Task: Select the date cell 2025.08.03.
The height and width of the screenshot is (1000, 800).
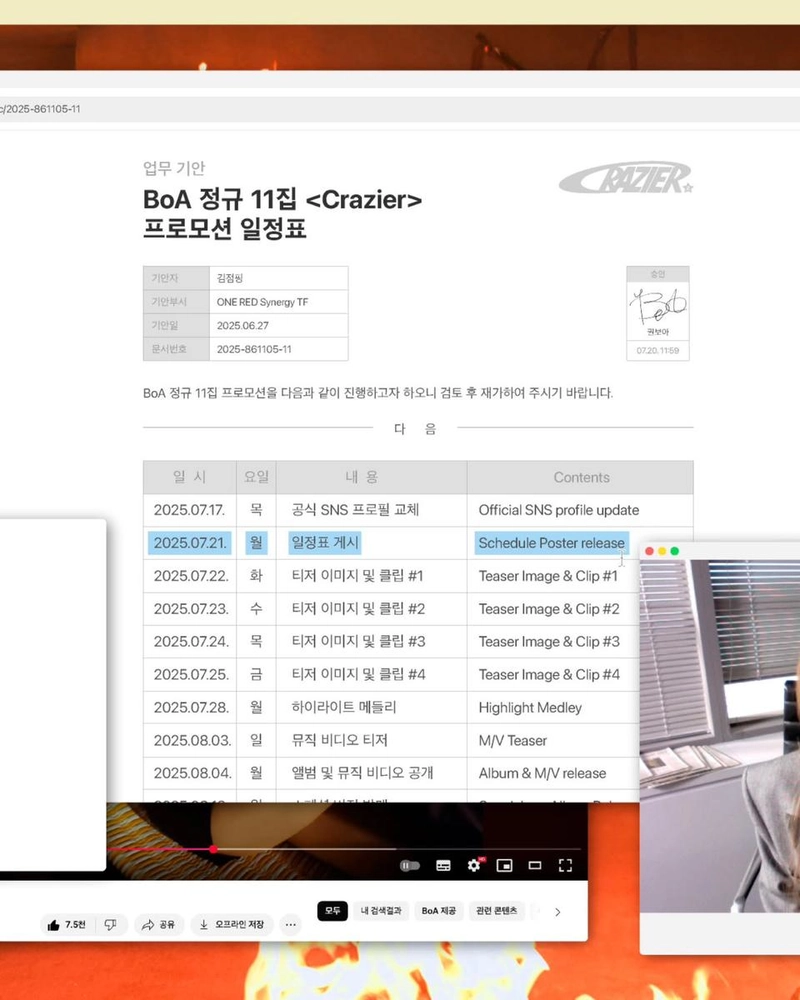Action: (x=189, y=740)
